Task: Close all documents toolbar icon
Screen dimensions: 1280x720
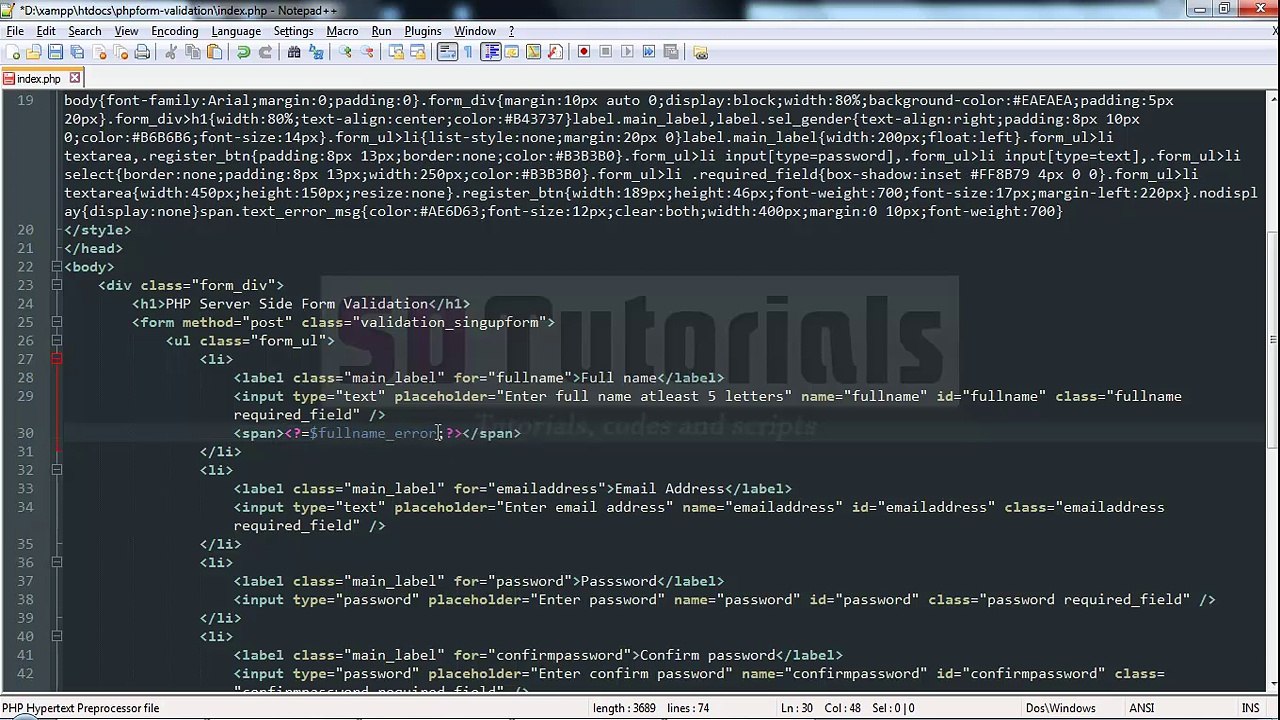Action: [120, 52]
